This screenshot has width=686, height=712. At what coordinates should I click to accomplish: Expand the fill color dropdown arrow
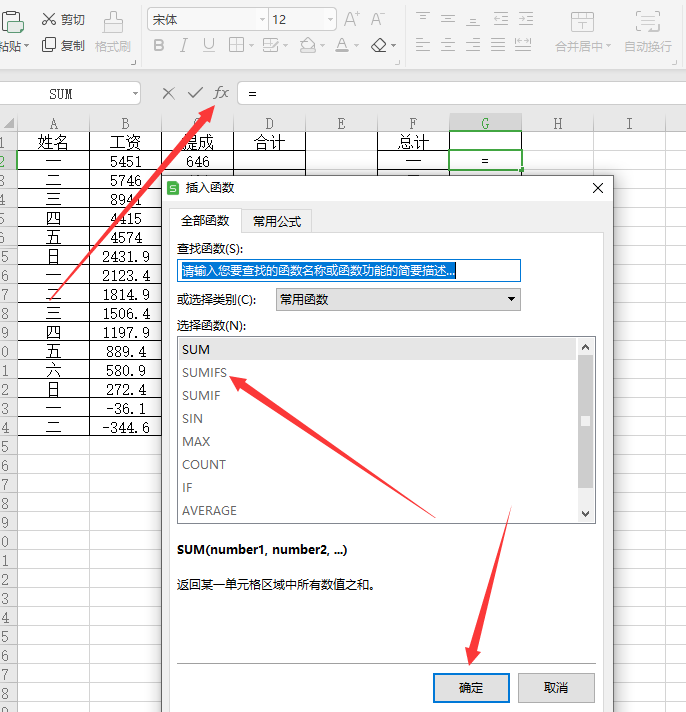pyautogui.click(x=322, y=45)
